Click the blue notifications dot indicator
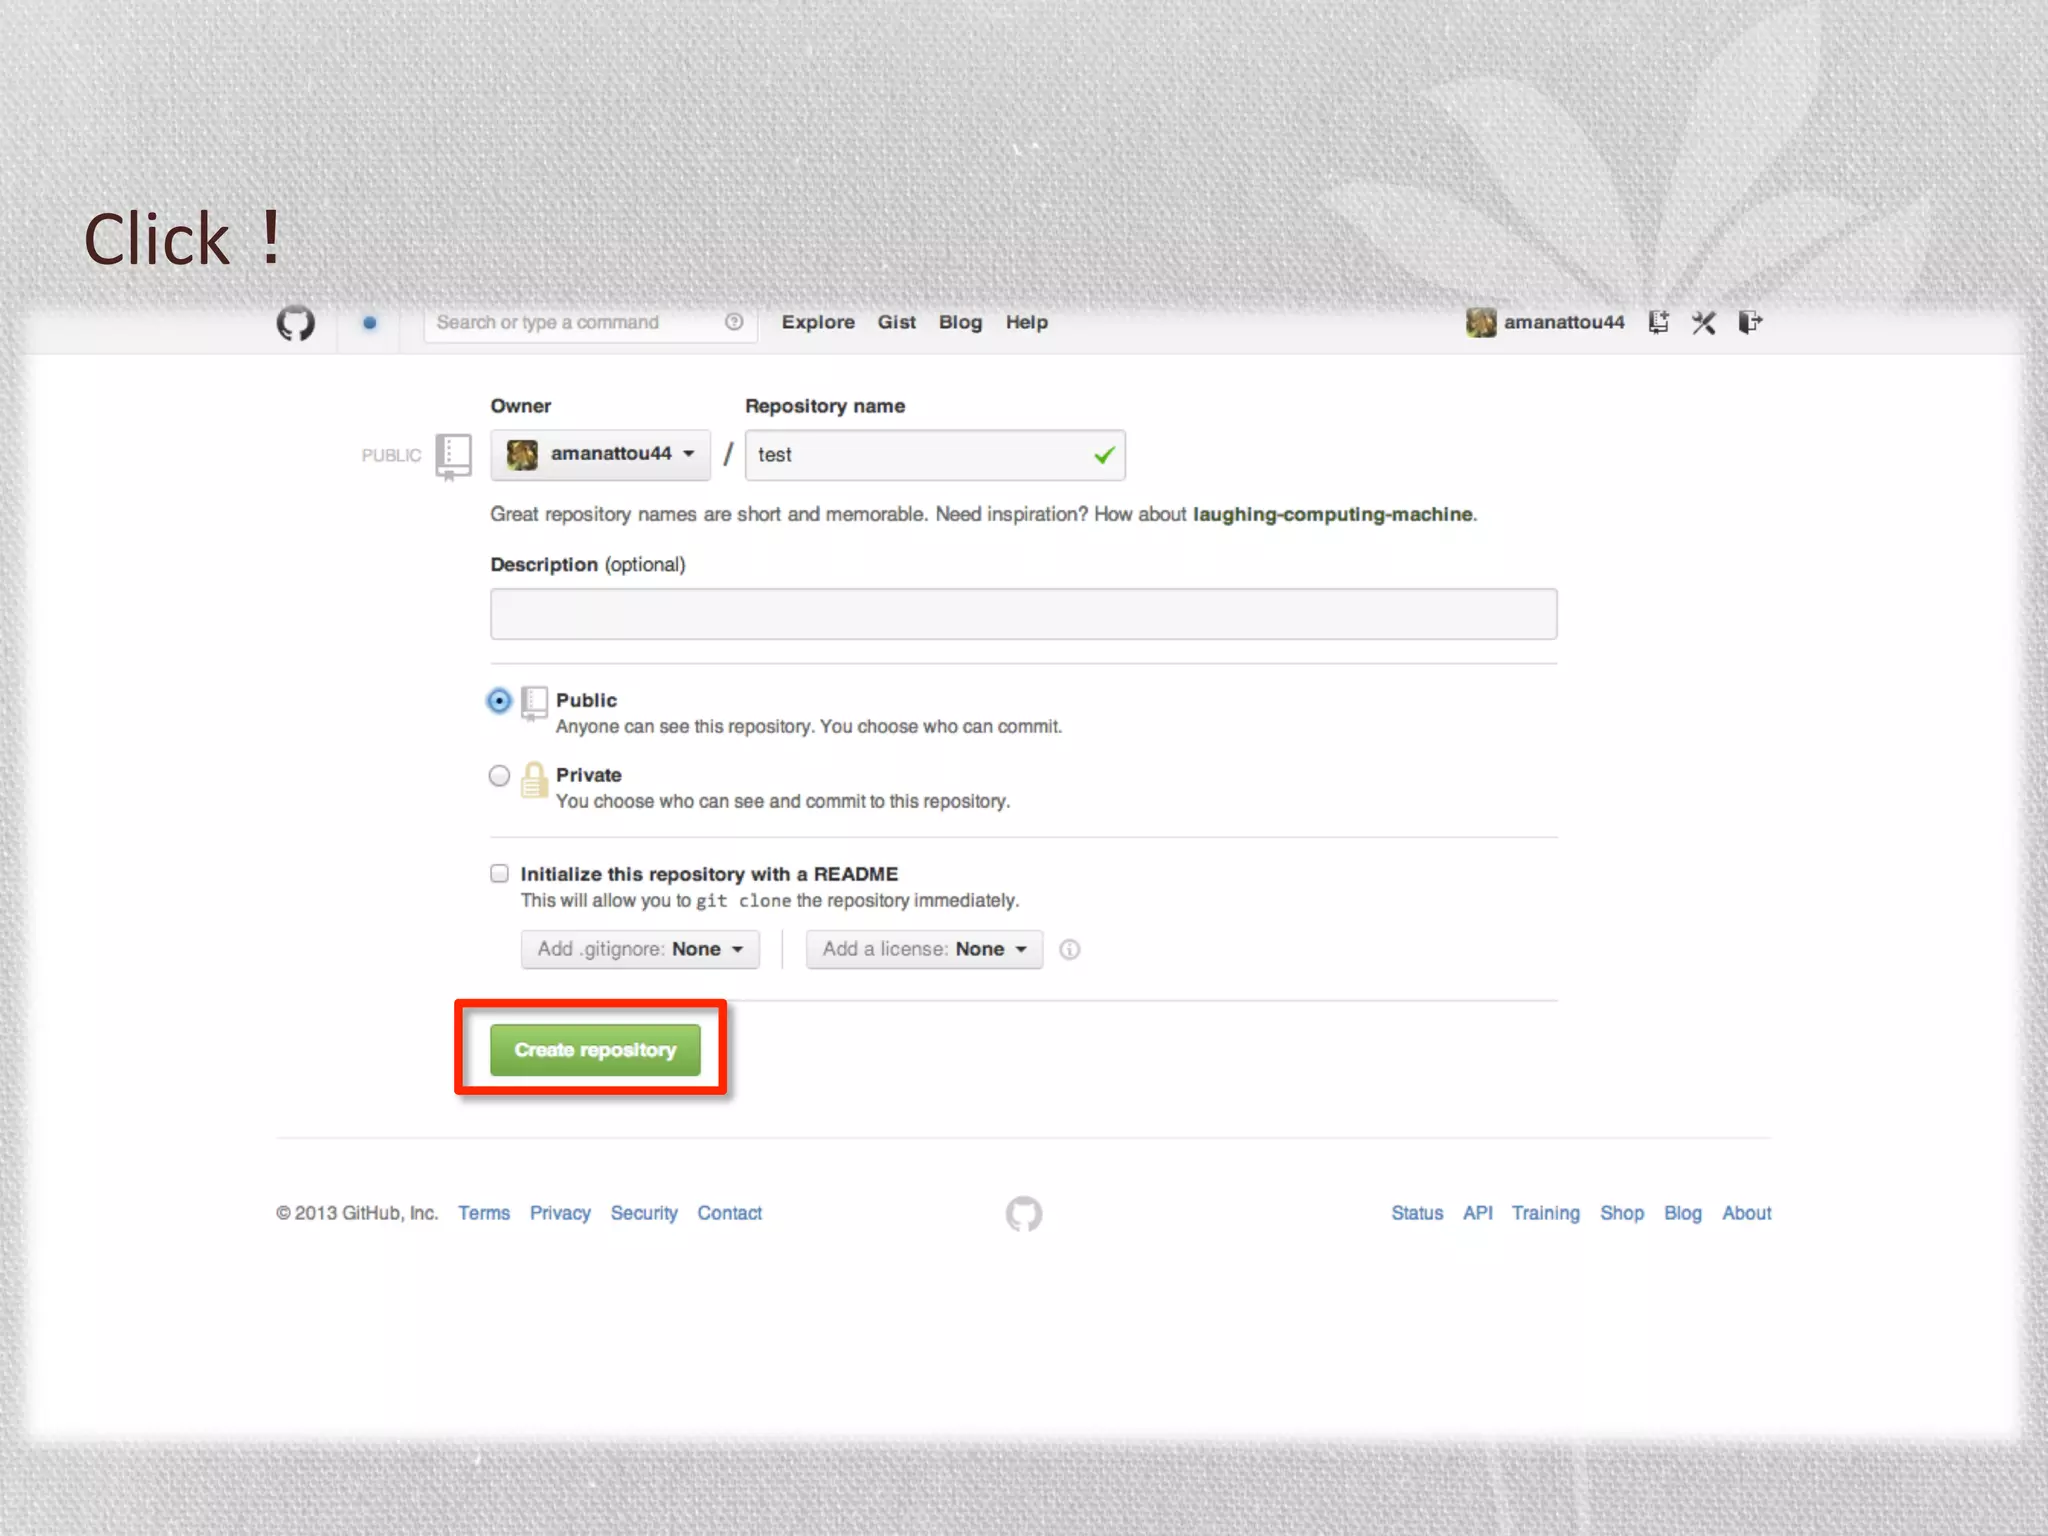Image resolution: width=2048 pixels, height=1536 pixels. click(369, 323)
